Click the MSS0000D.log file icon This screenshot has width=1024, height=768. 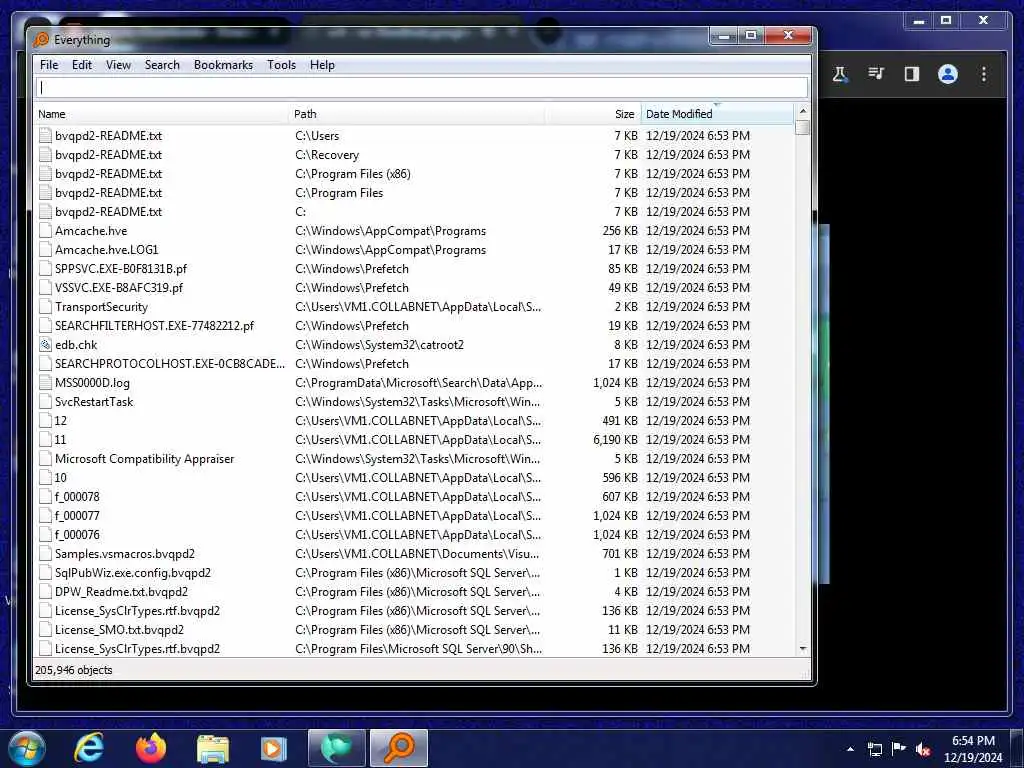tap(45, 383)
